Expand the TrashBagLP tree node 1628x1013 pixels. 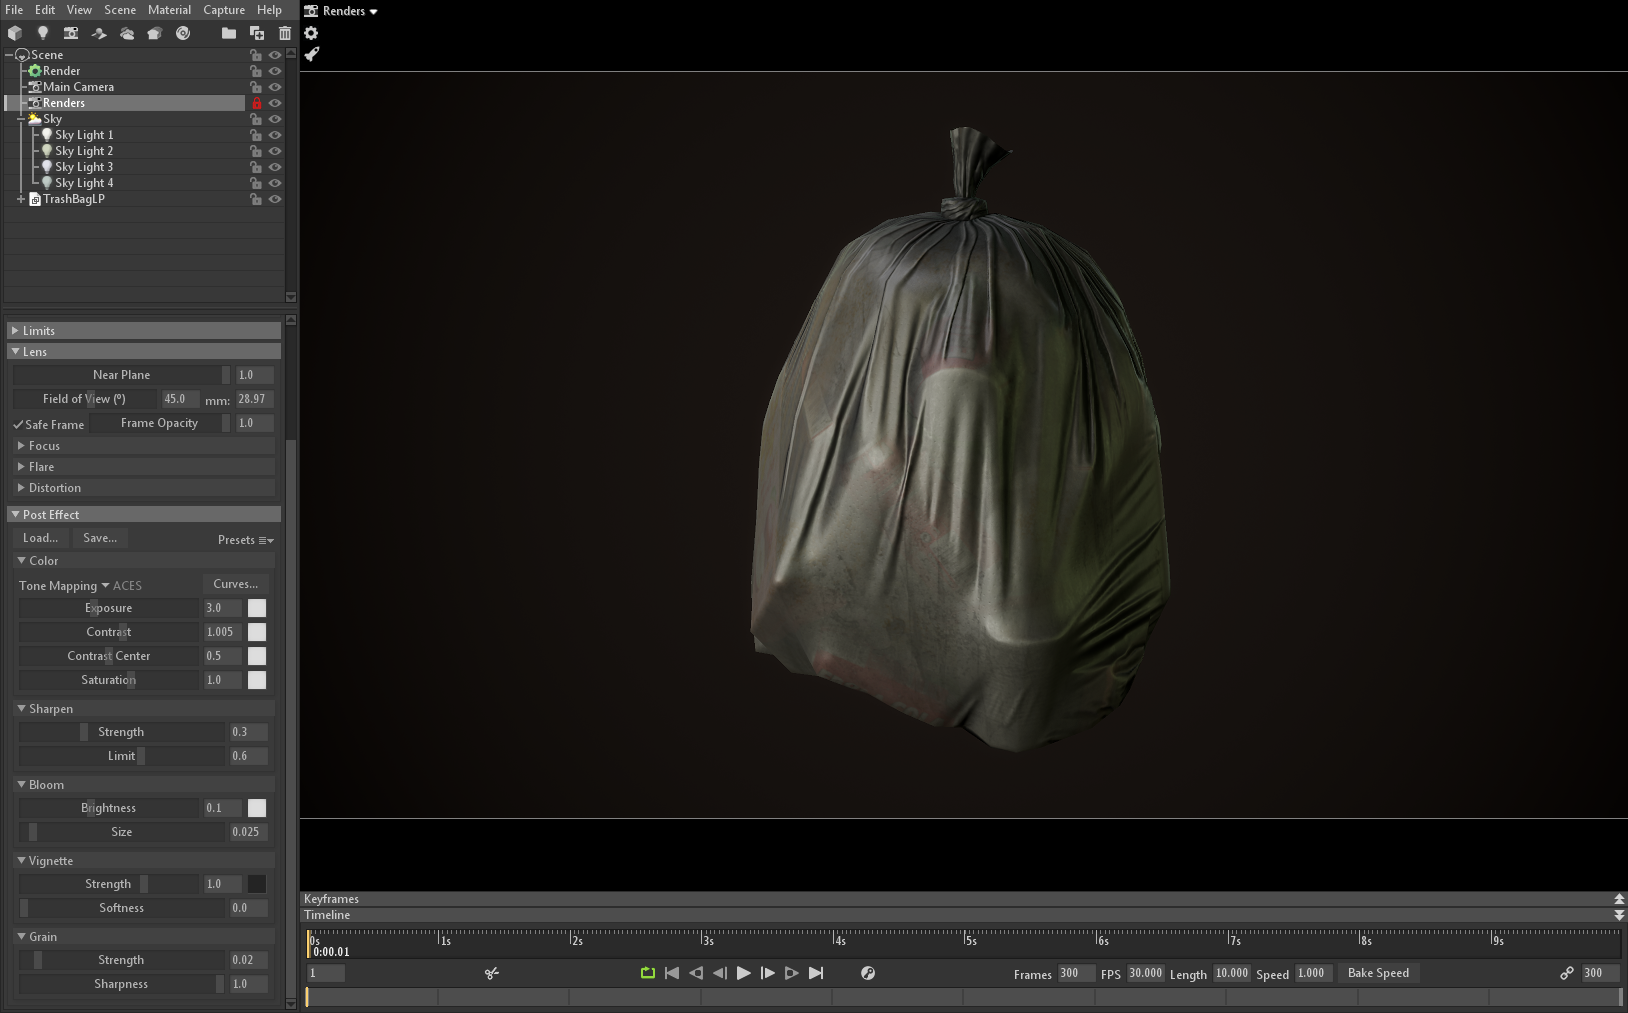[21, 199]
